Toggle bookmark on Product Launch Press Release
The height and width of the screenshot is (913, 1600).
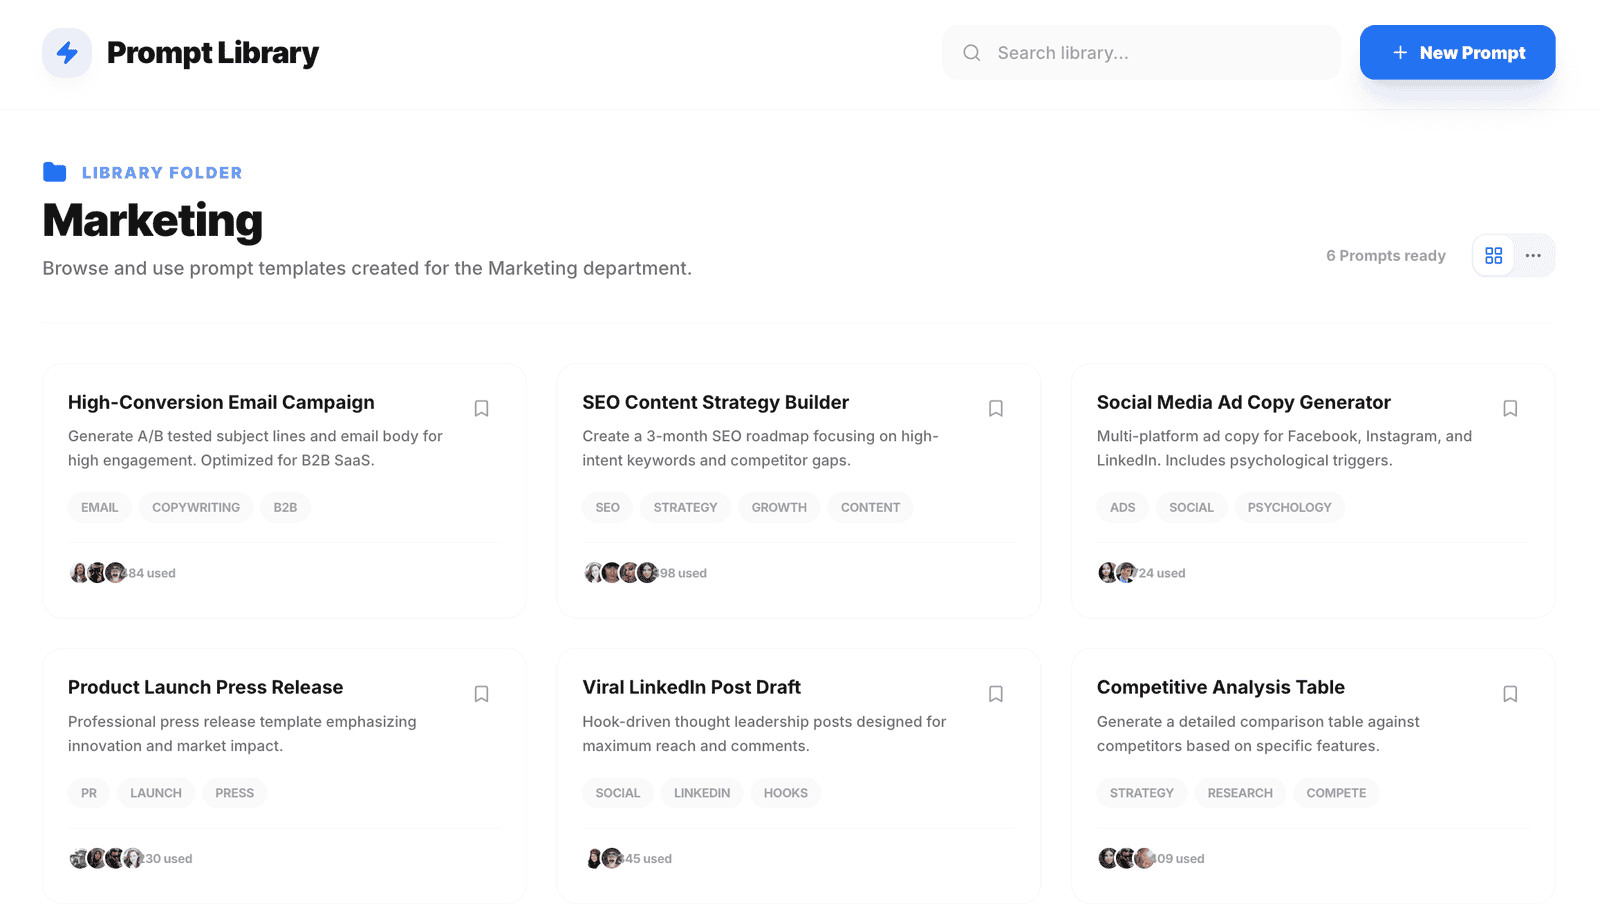coord(481,694)
